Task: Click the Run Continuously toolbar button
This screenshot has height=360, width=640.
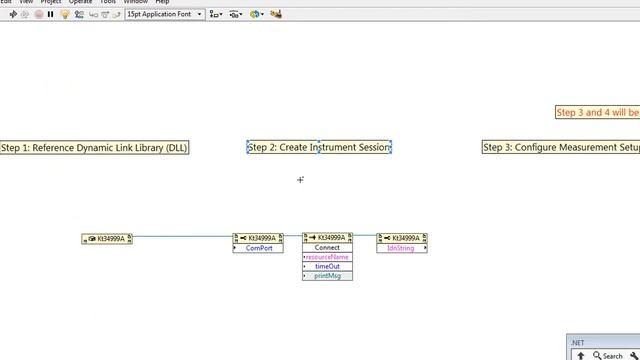Action: coord(25,14)
